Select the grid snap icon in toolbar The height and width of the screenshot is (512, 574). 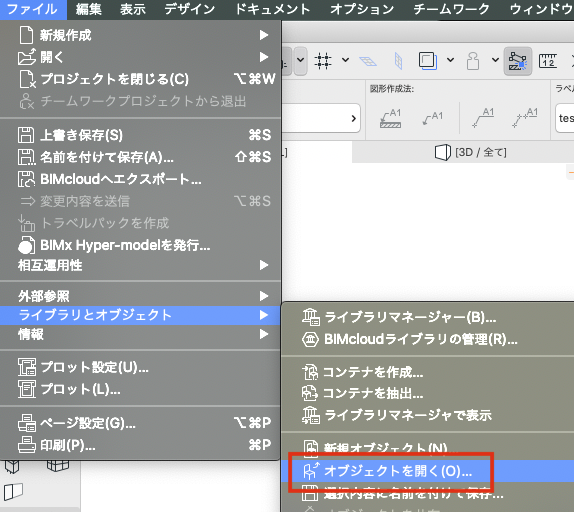(323, 60)
